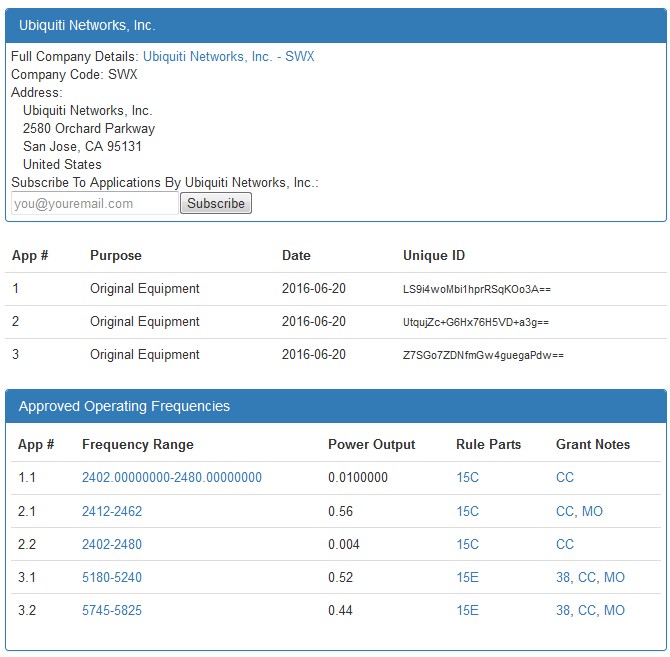Click the Power Output column header
The image size is (670, 657).
(372, 444)
